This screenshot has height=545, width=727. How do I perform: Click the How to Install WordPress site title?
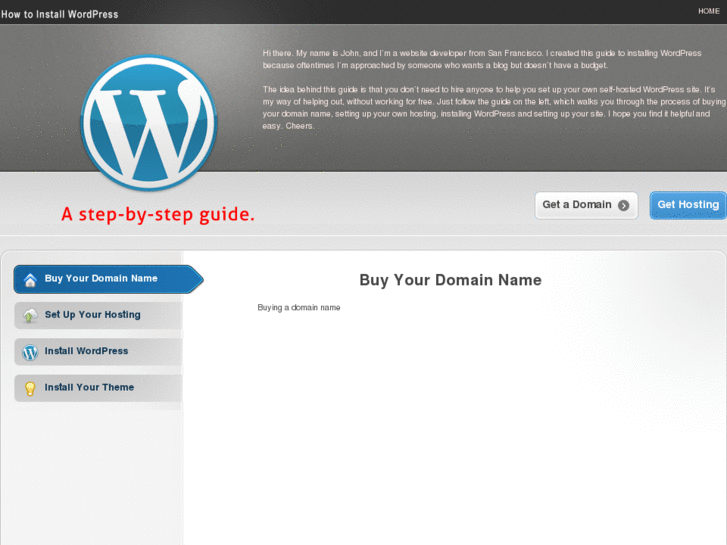point(59,14)
